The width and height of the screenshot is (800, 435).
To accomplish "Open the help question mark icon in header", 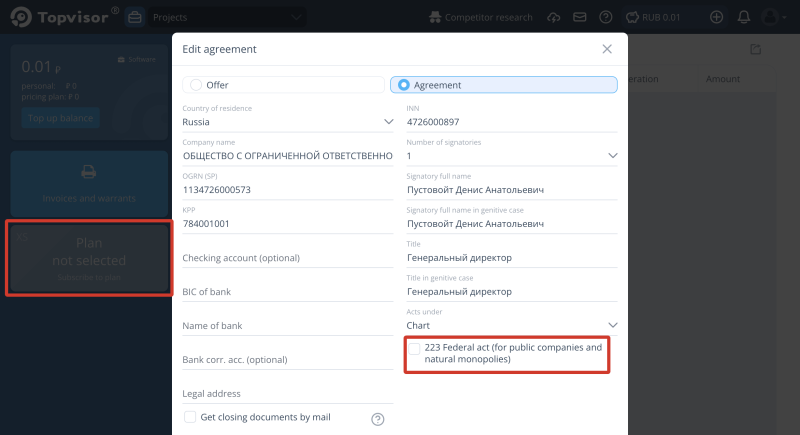I will 606,17.
